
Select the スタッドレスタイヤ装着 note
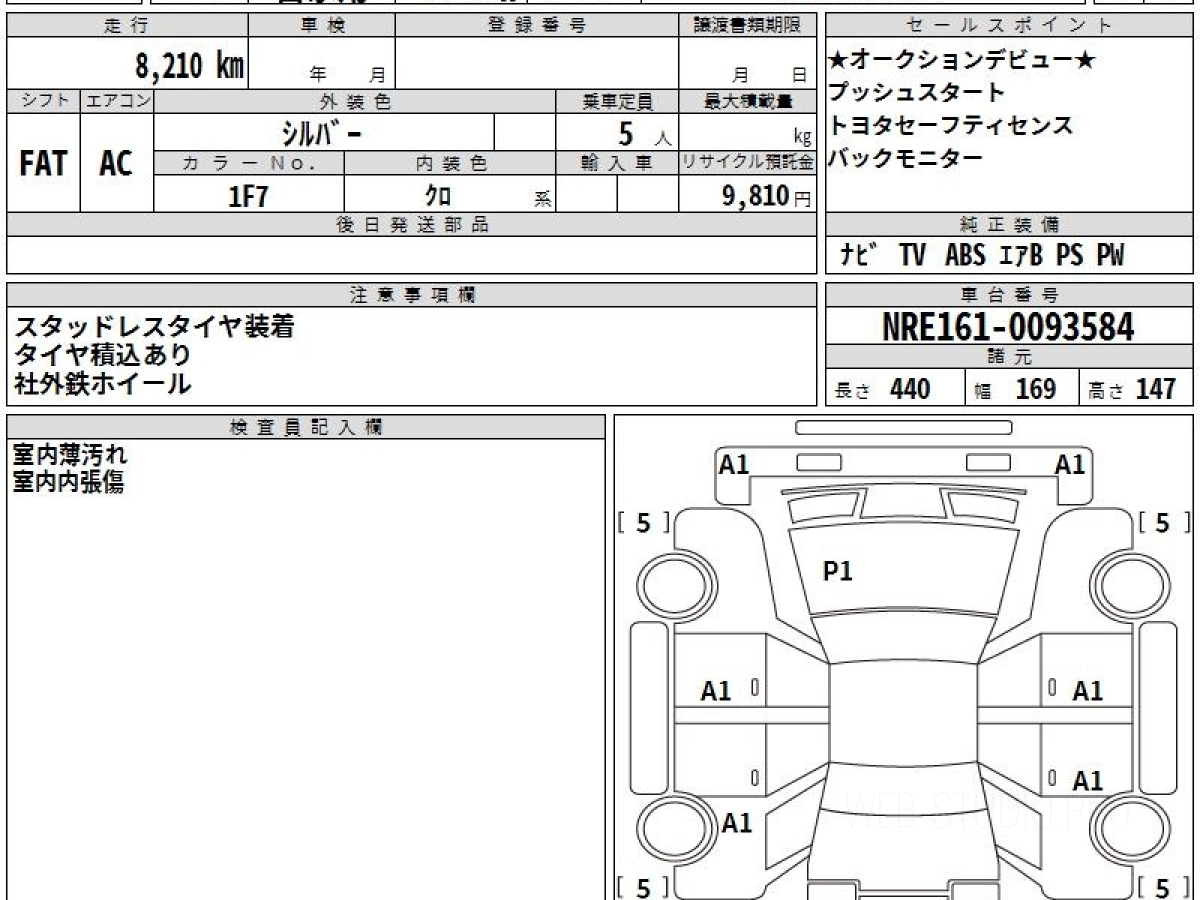click(x=154, y=327)
